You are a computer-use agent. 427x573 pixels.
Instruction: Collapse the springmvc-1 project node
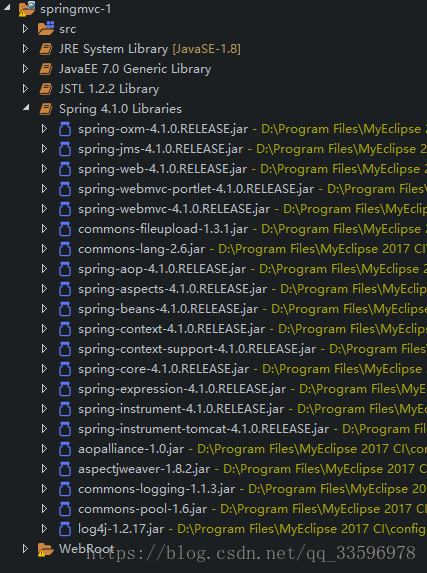(x=7, y=7)
